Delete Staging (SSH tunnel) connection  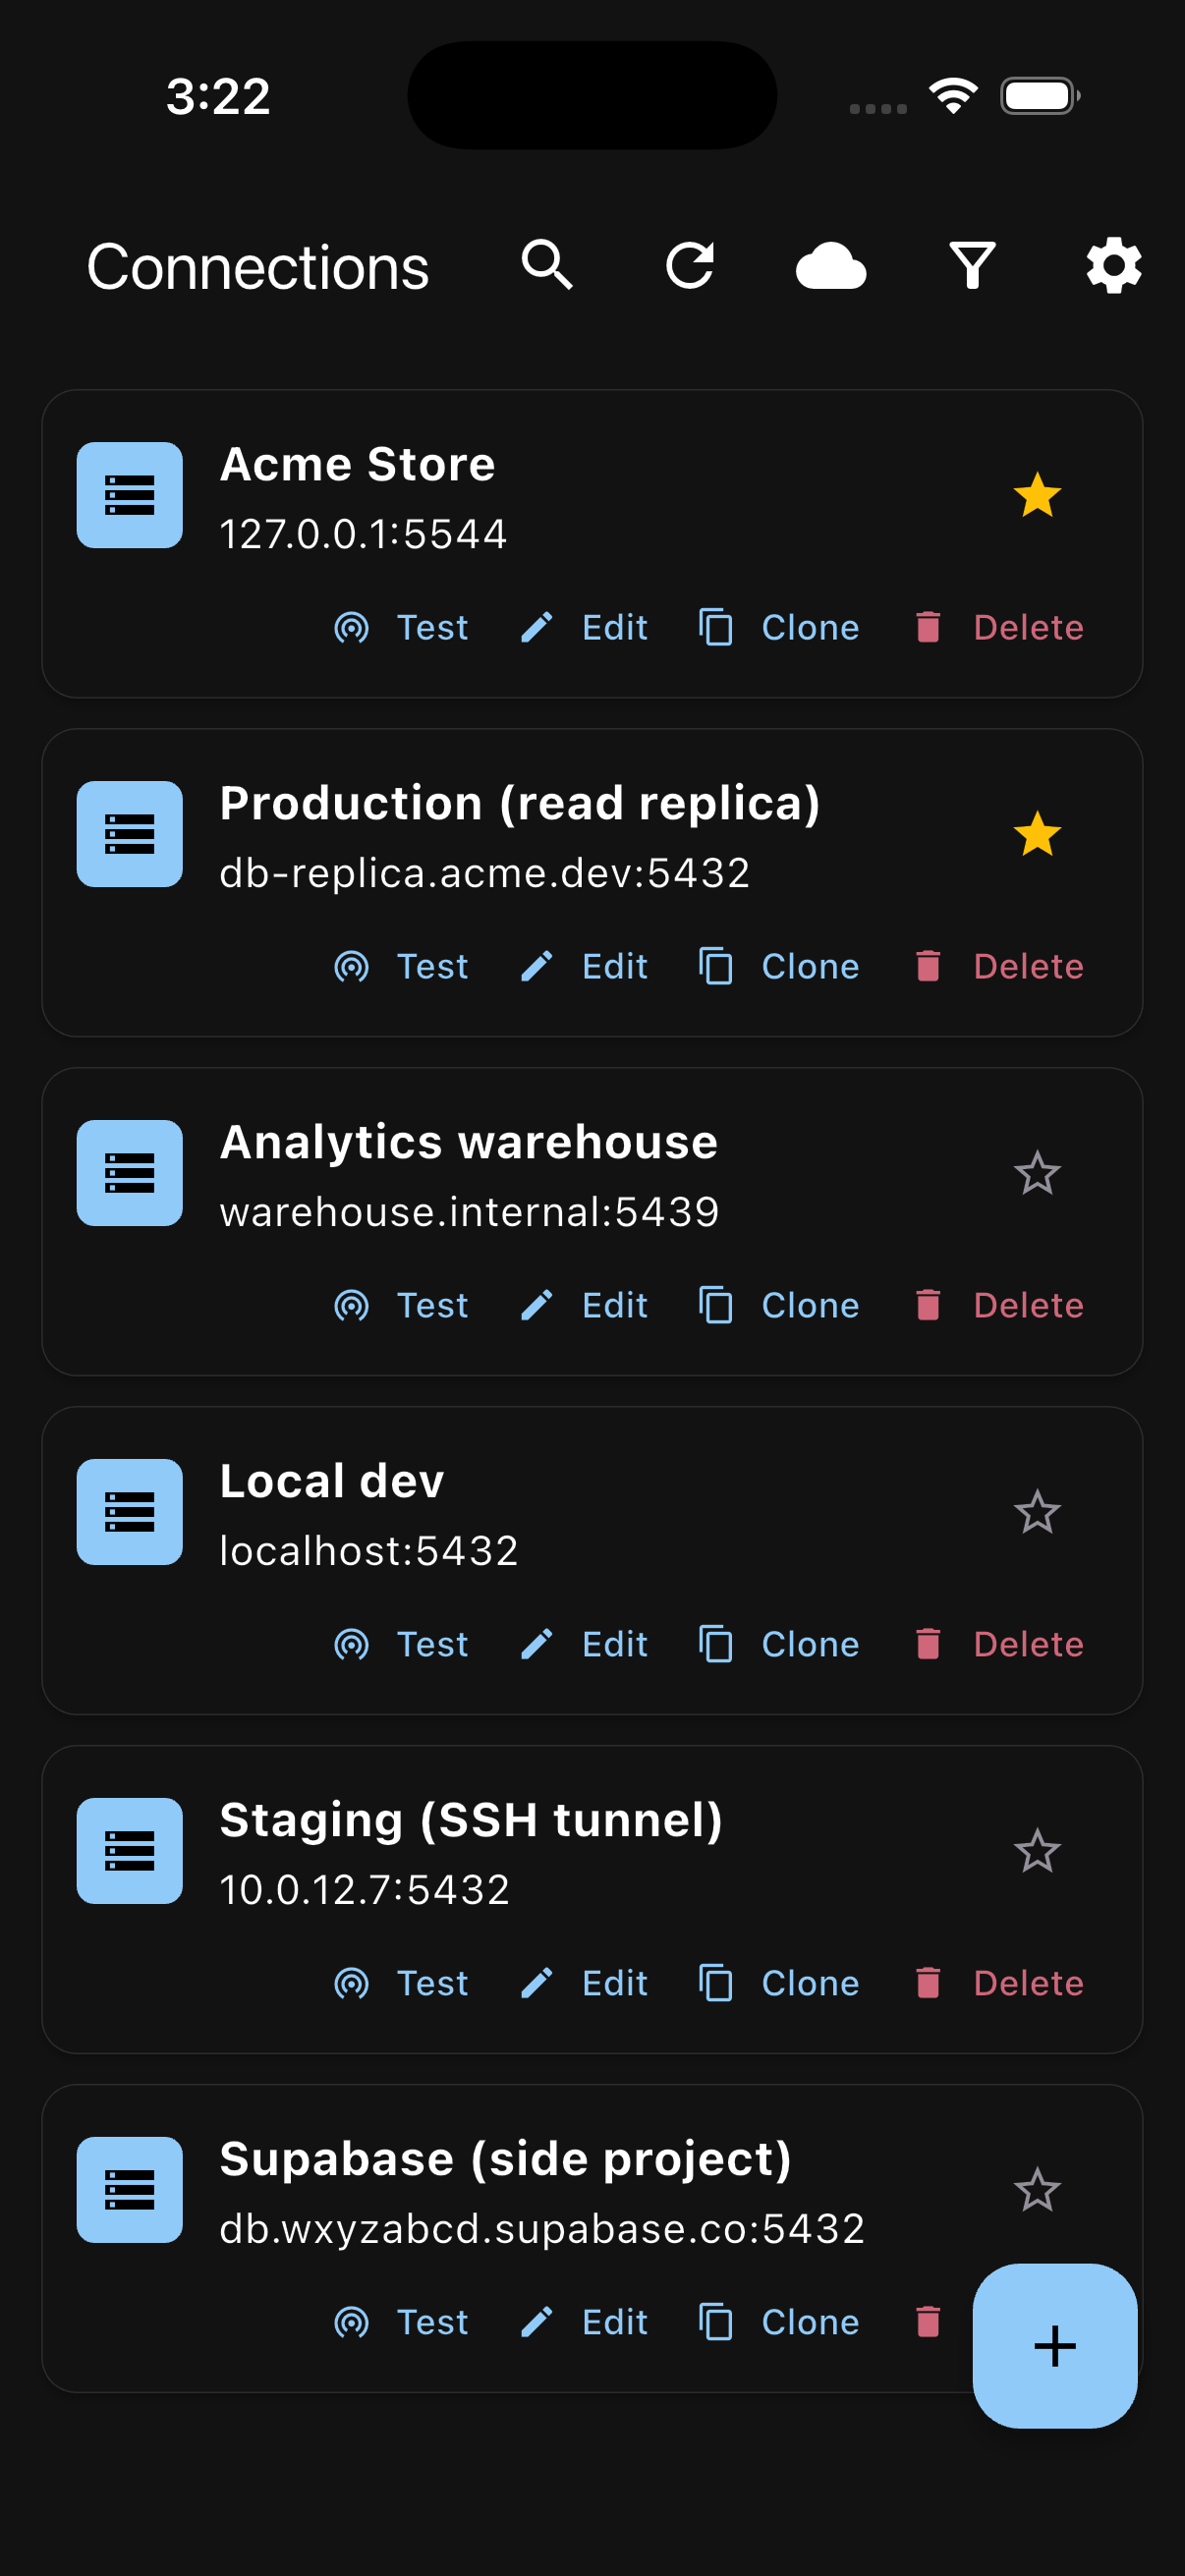999,1984
